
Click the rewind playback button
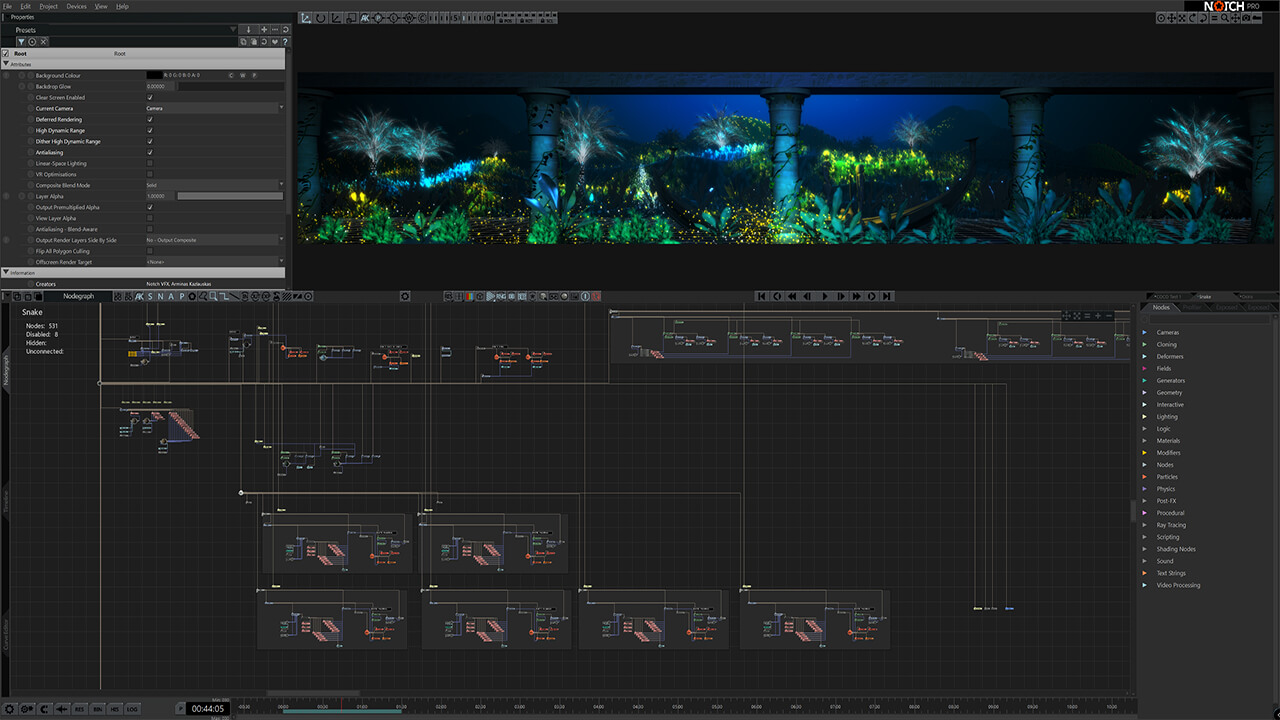[792, 296]
